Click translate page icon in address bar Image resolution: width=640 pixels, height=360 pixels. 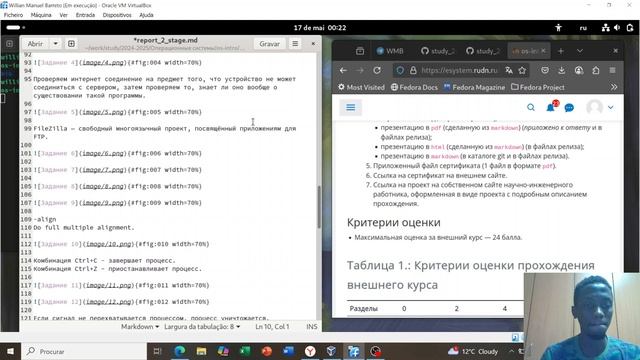(509, 70)
